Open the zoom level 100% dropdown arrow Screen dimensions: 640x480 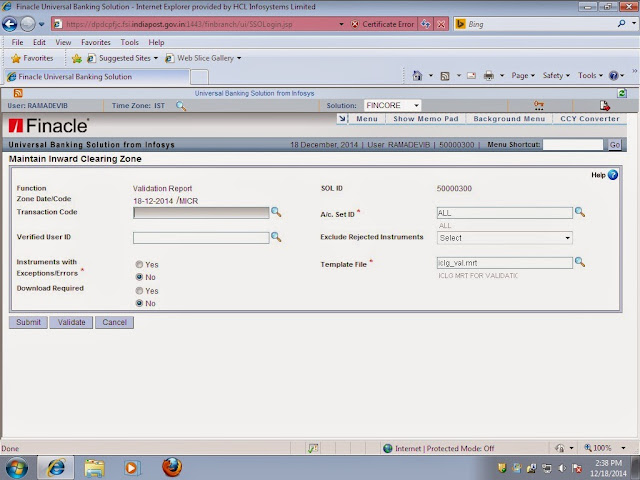[623, 448]
